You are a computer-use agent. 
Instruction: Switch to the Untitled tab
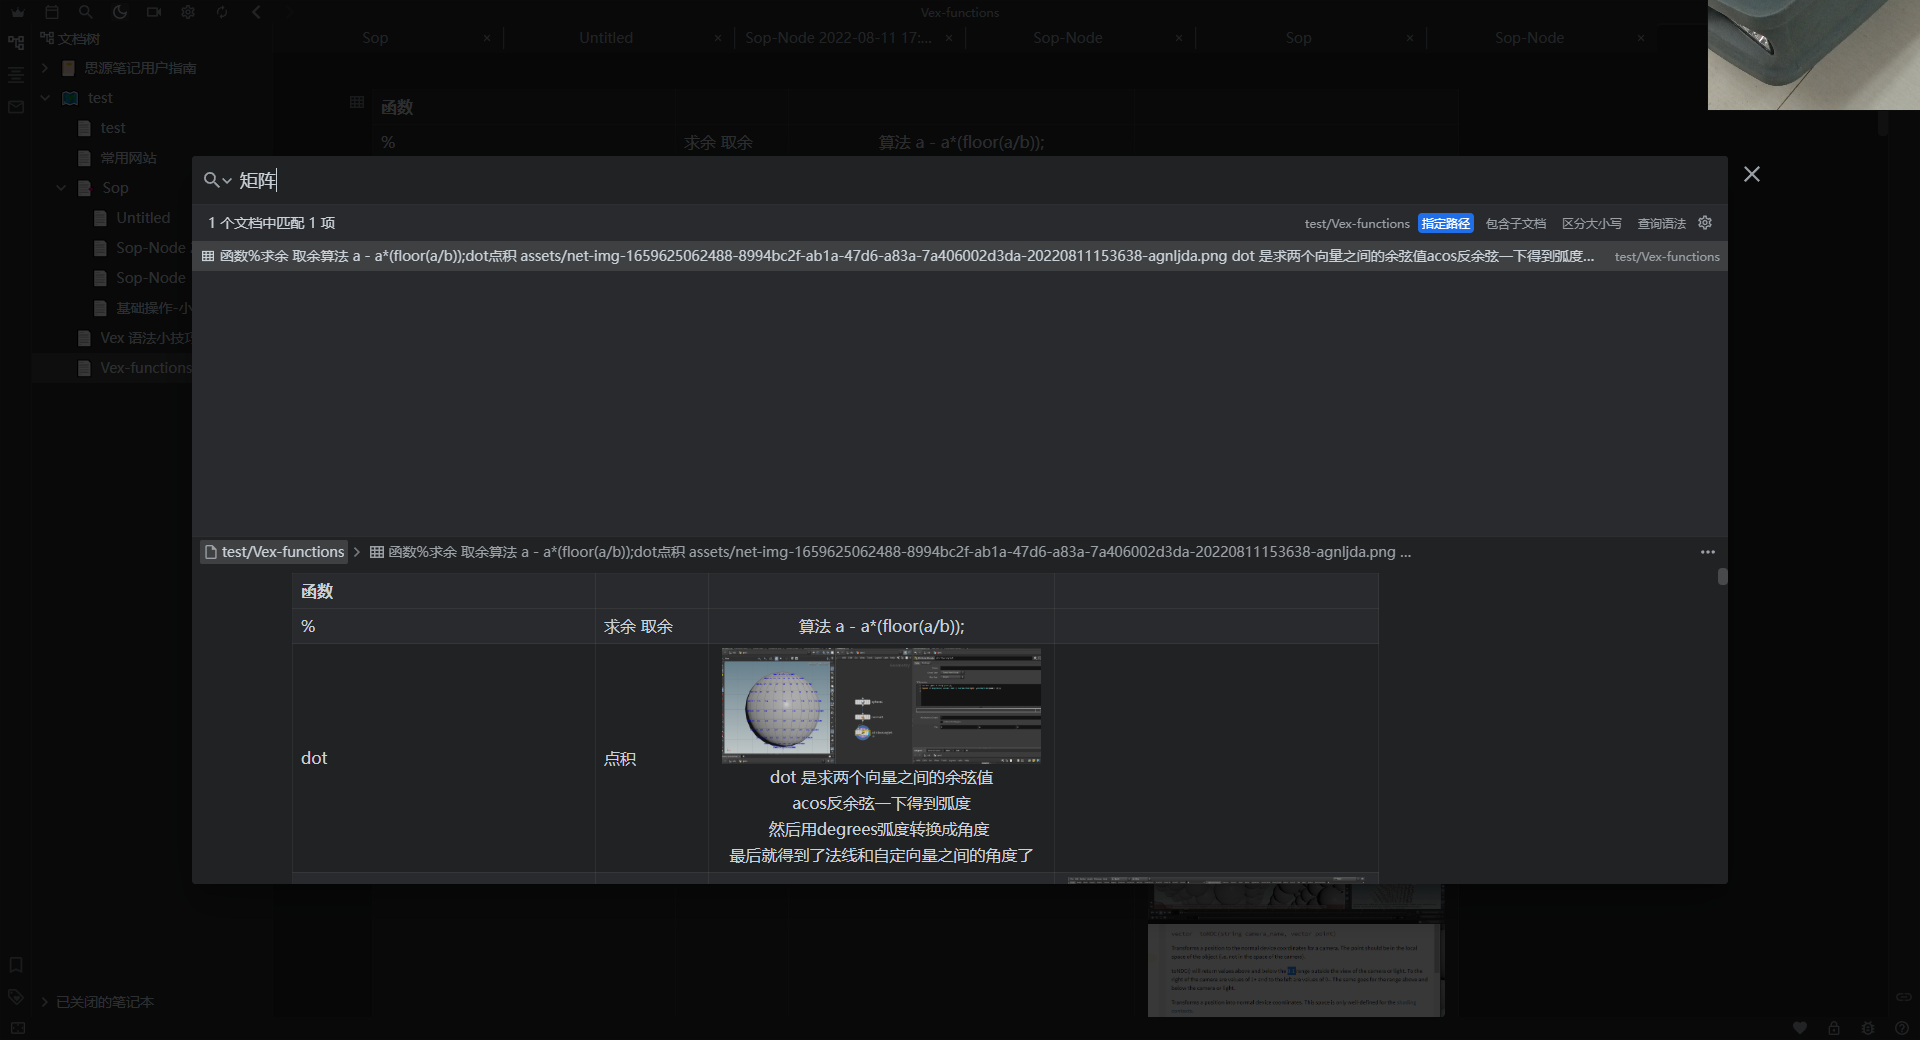(x=606, y=38)
